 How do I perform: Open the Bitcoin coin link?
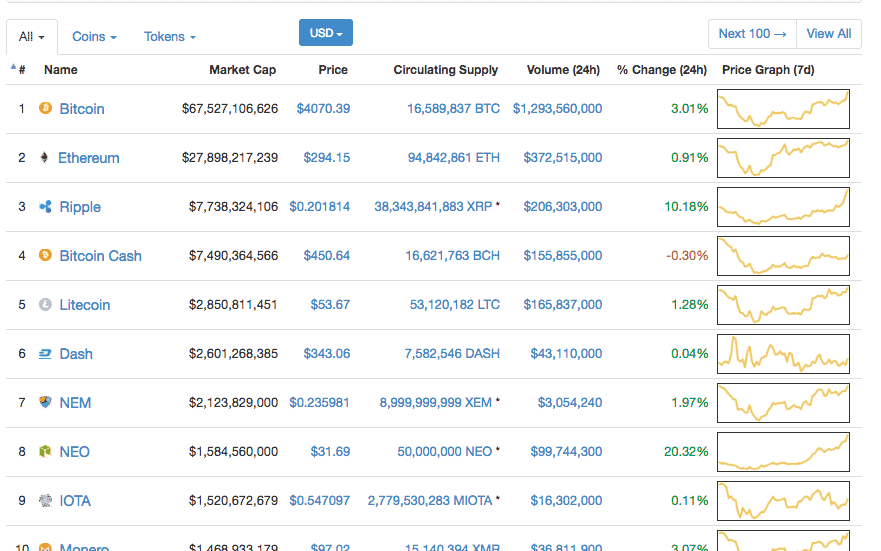(82, 108)
